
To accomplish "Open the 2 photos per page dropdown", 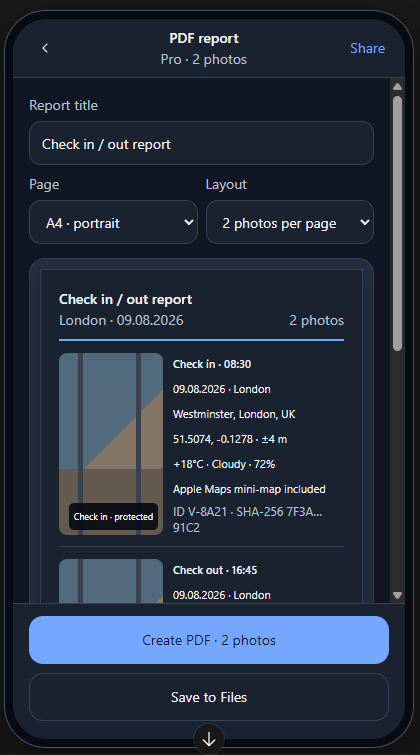I will click(x=290, y=222).
